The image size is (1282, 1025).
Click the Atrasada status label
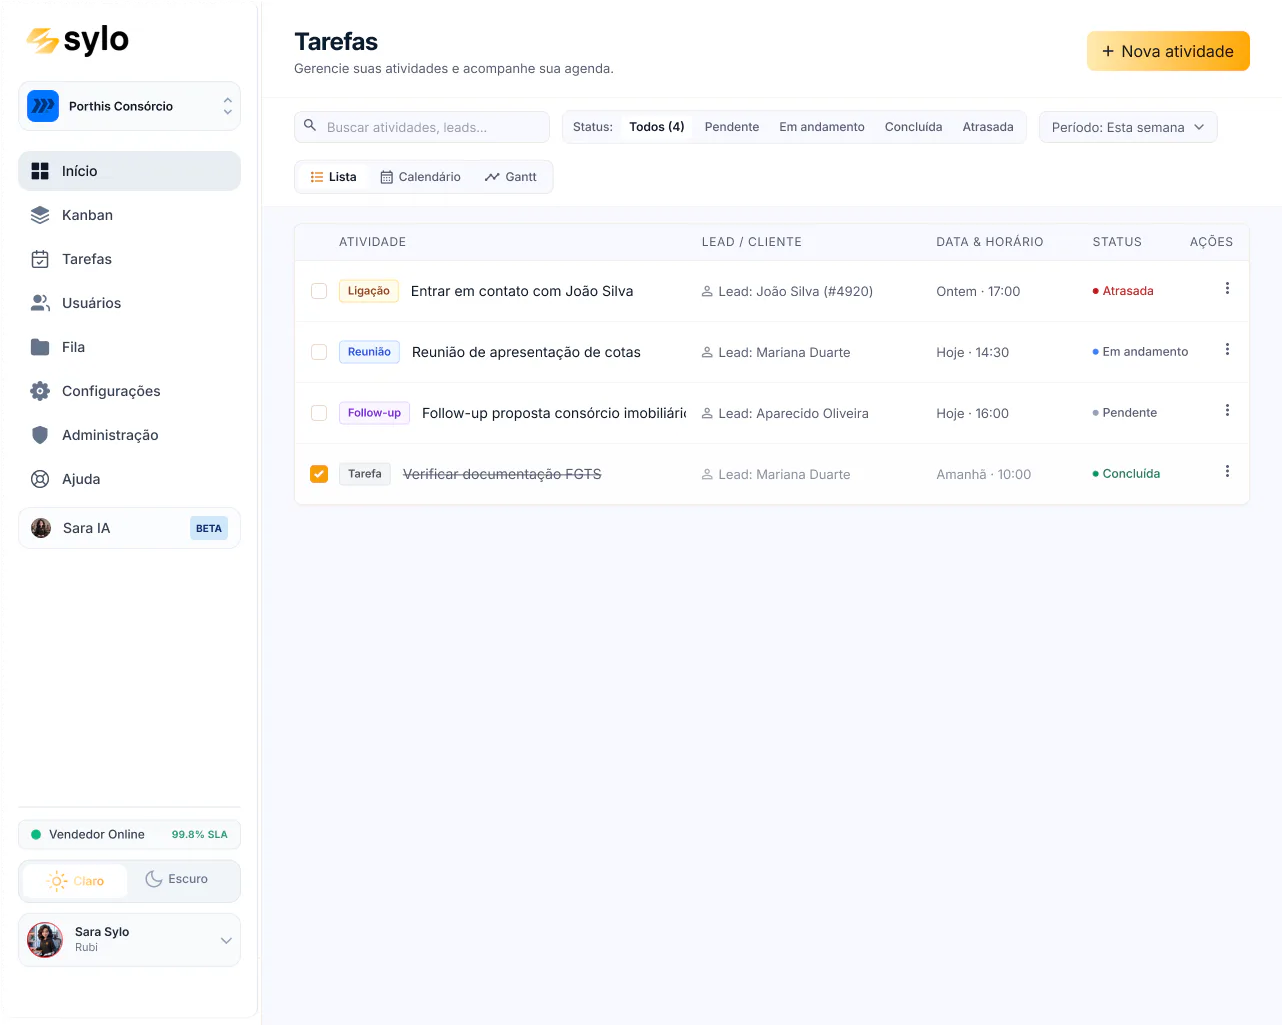(x=1123, y=291)
